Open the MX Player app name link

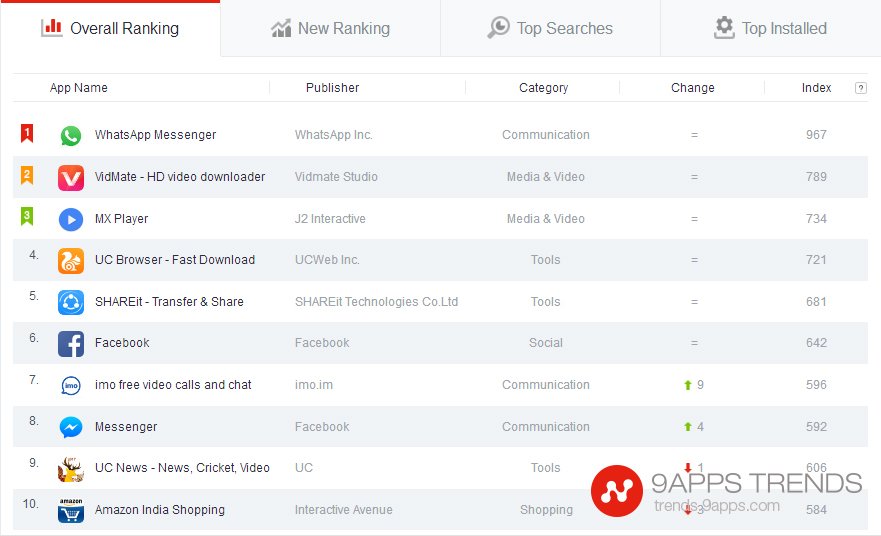tap(121, 219)
